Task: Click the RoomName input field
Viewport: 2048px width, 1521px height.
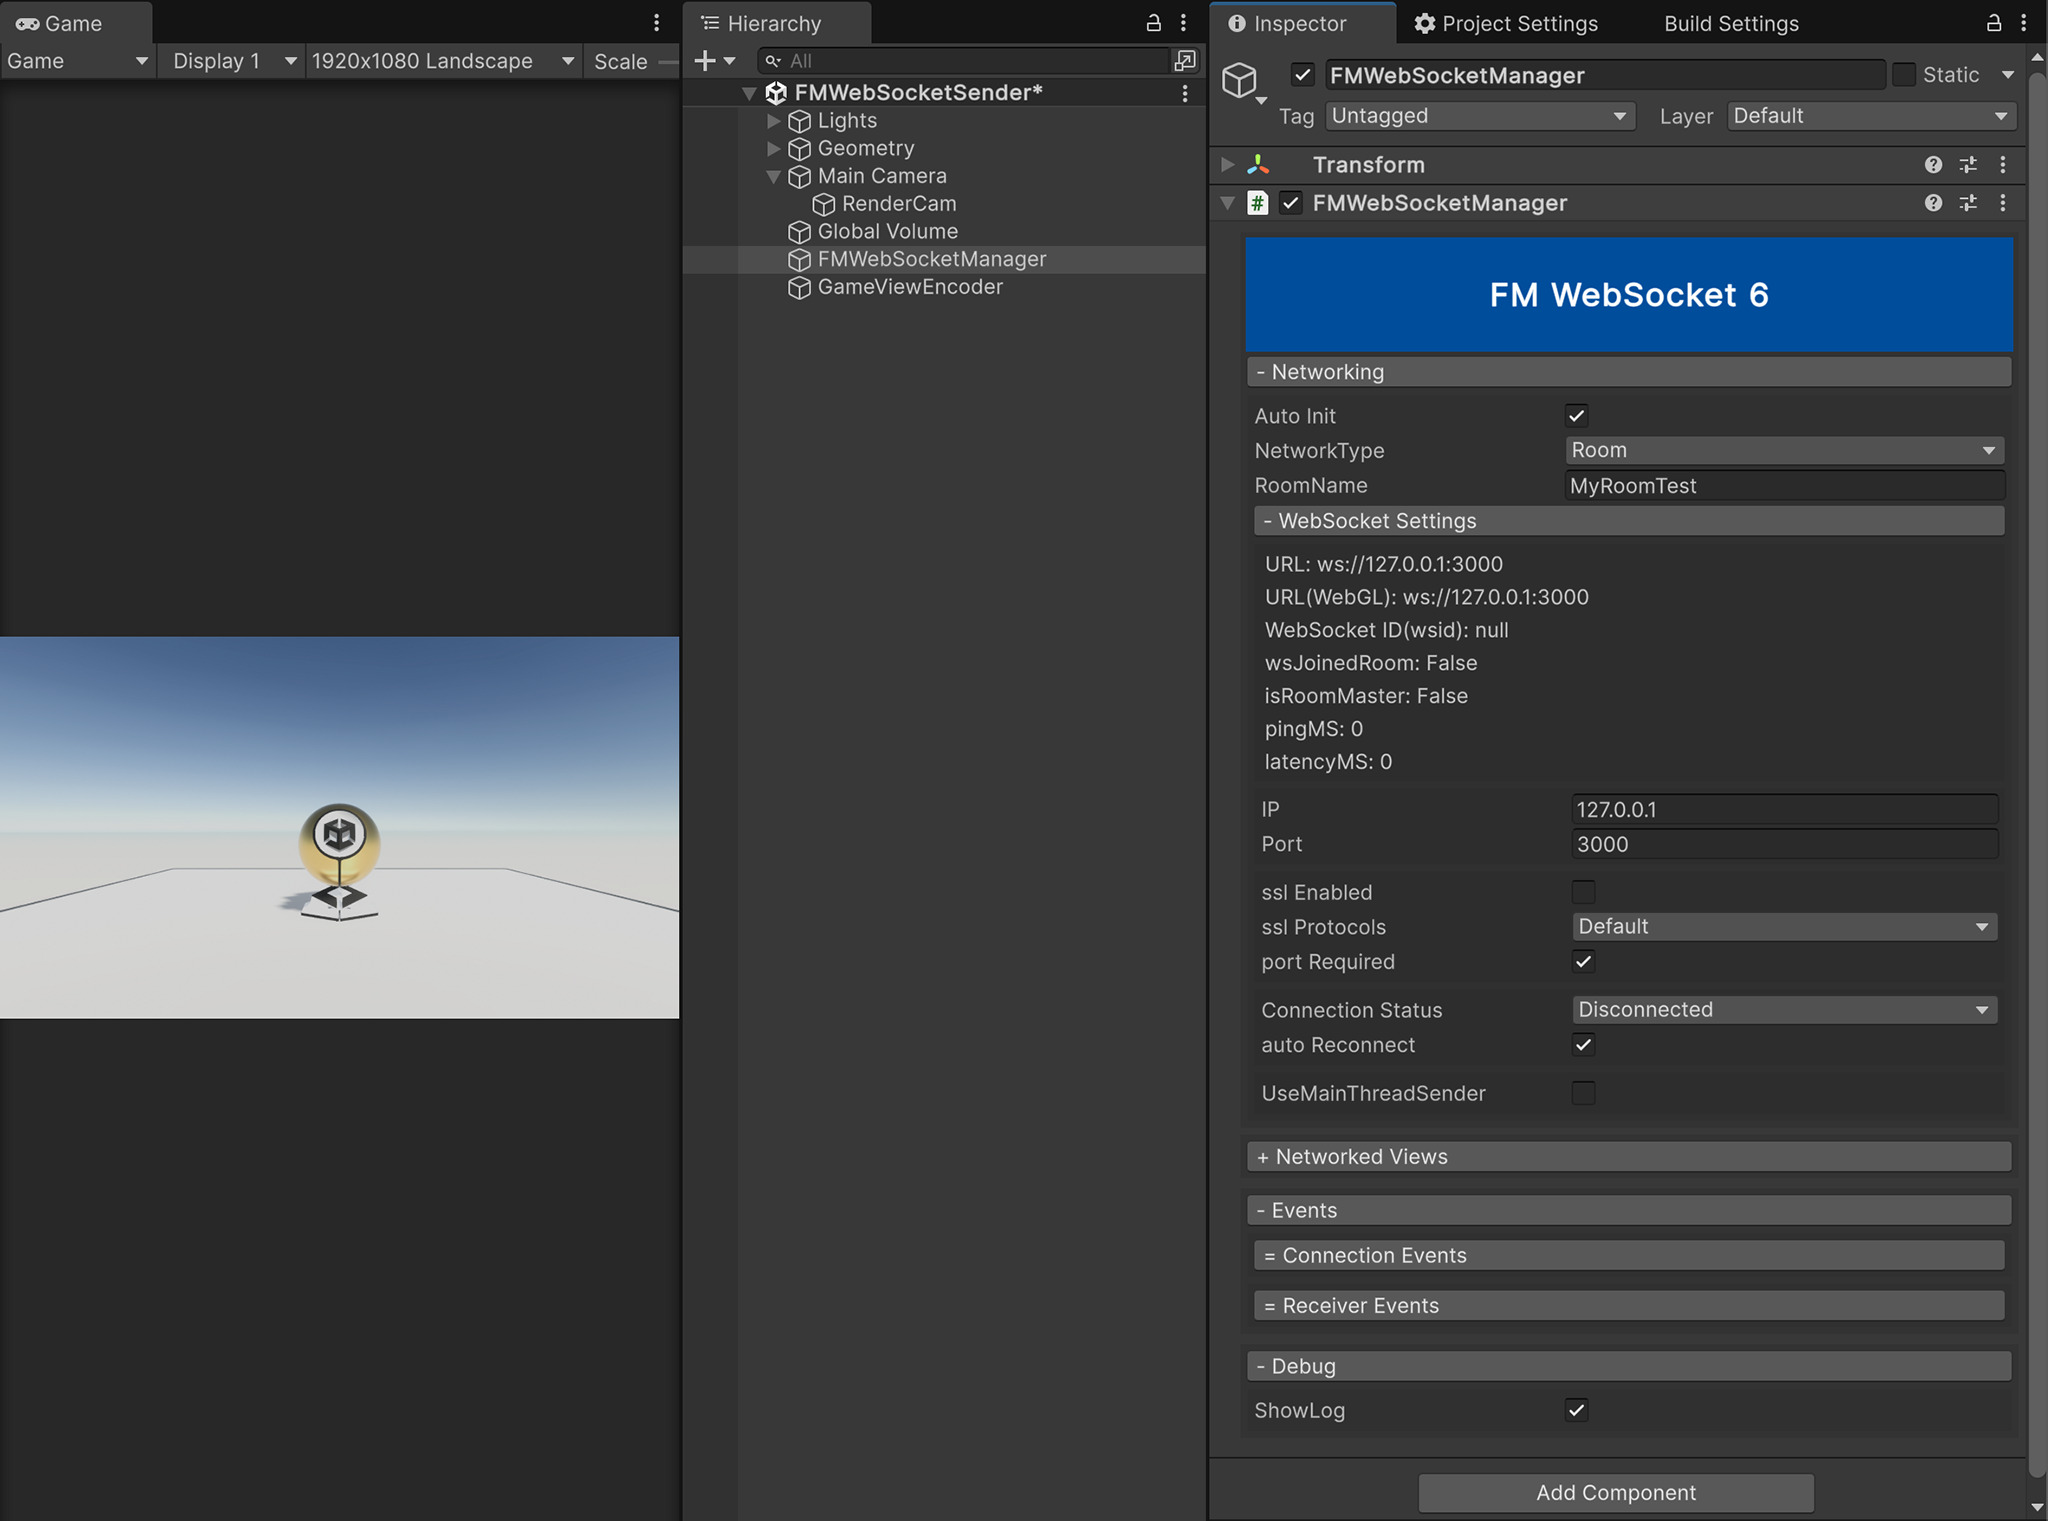Action: pyautogui.click(x=1783, y=485)
